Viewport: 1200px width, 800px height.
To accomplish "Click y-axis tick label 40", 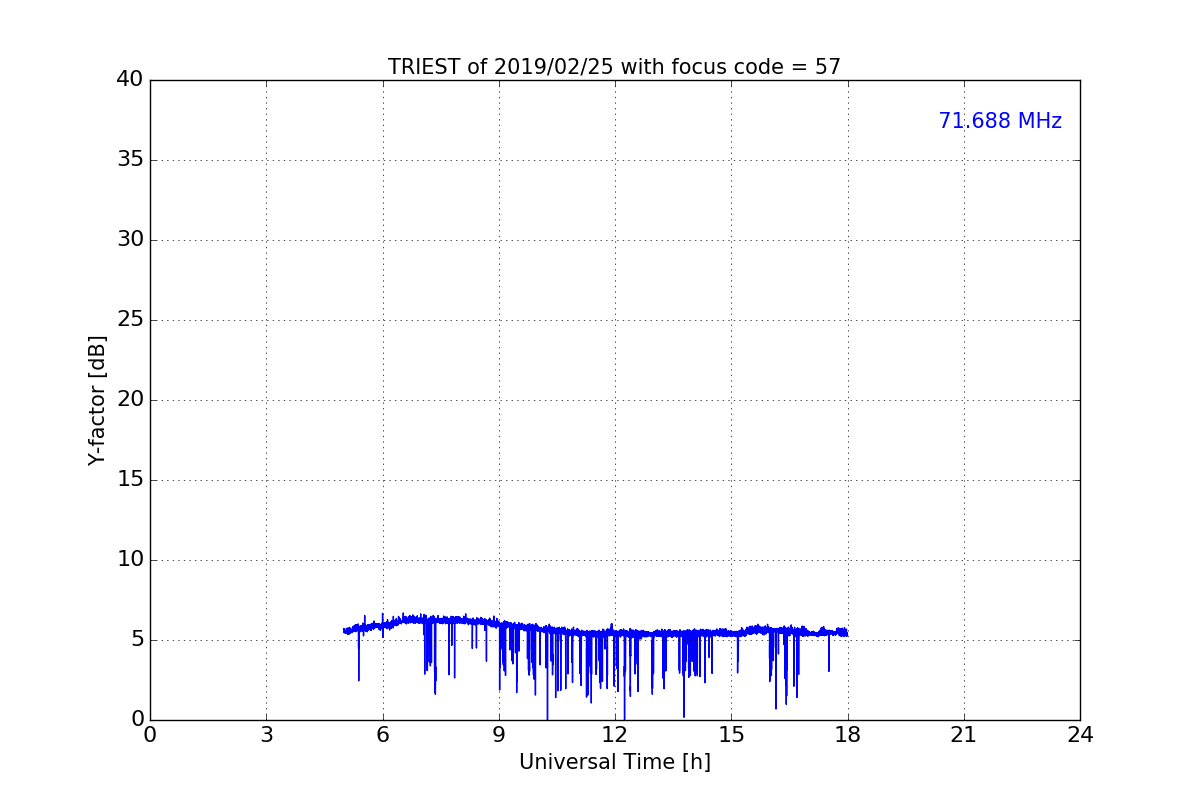I will click(x=130, y=80).
